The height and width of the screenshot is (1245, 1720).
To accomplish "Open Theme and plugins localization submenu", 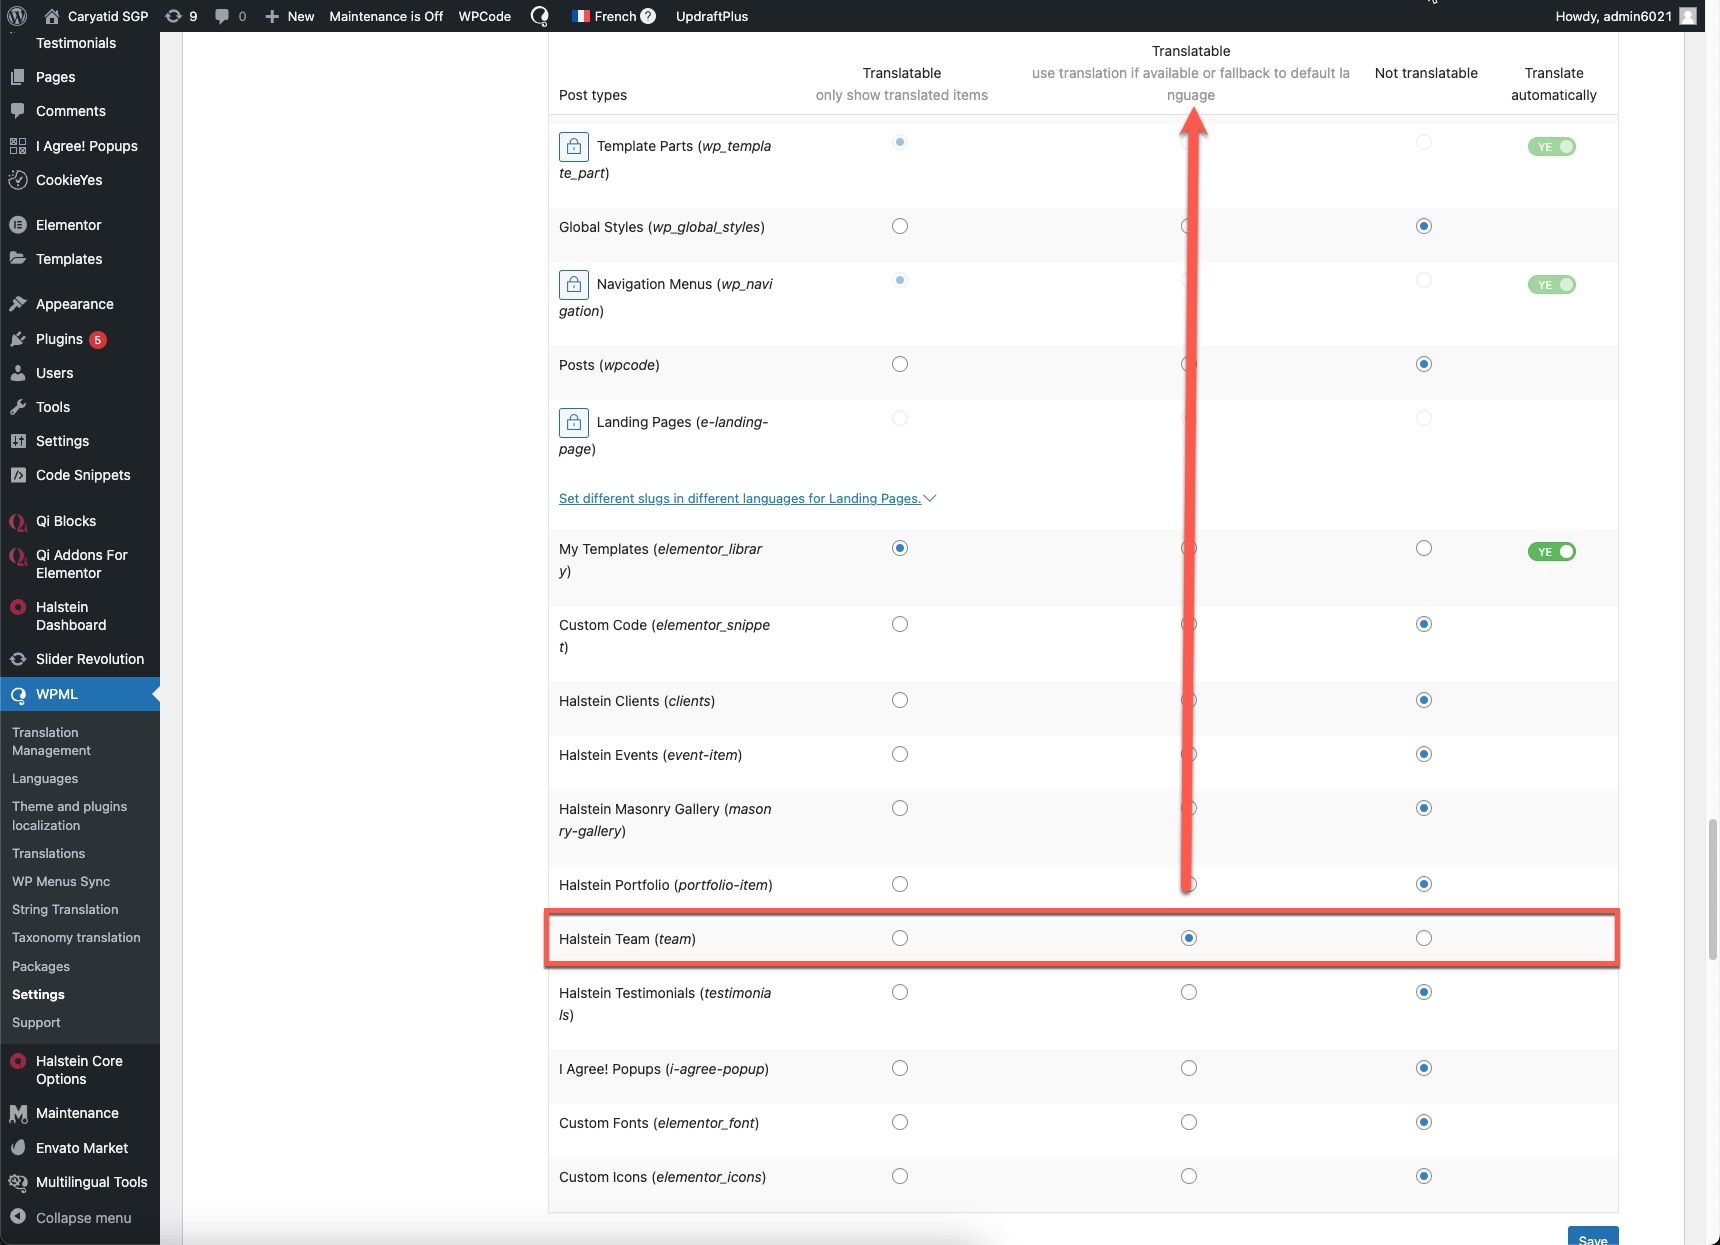I will [69, 816].
